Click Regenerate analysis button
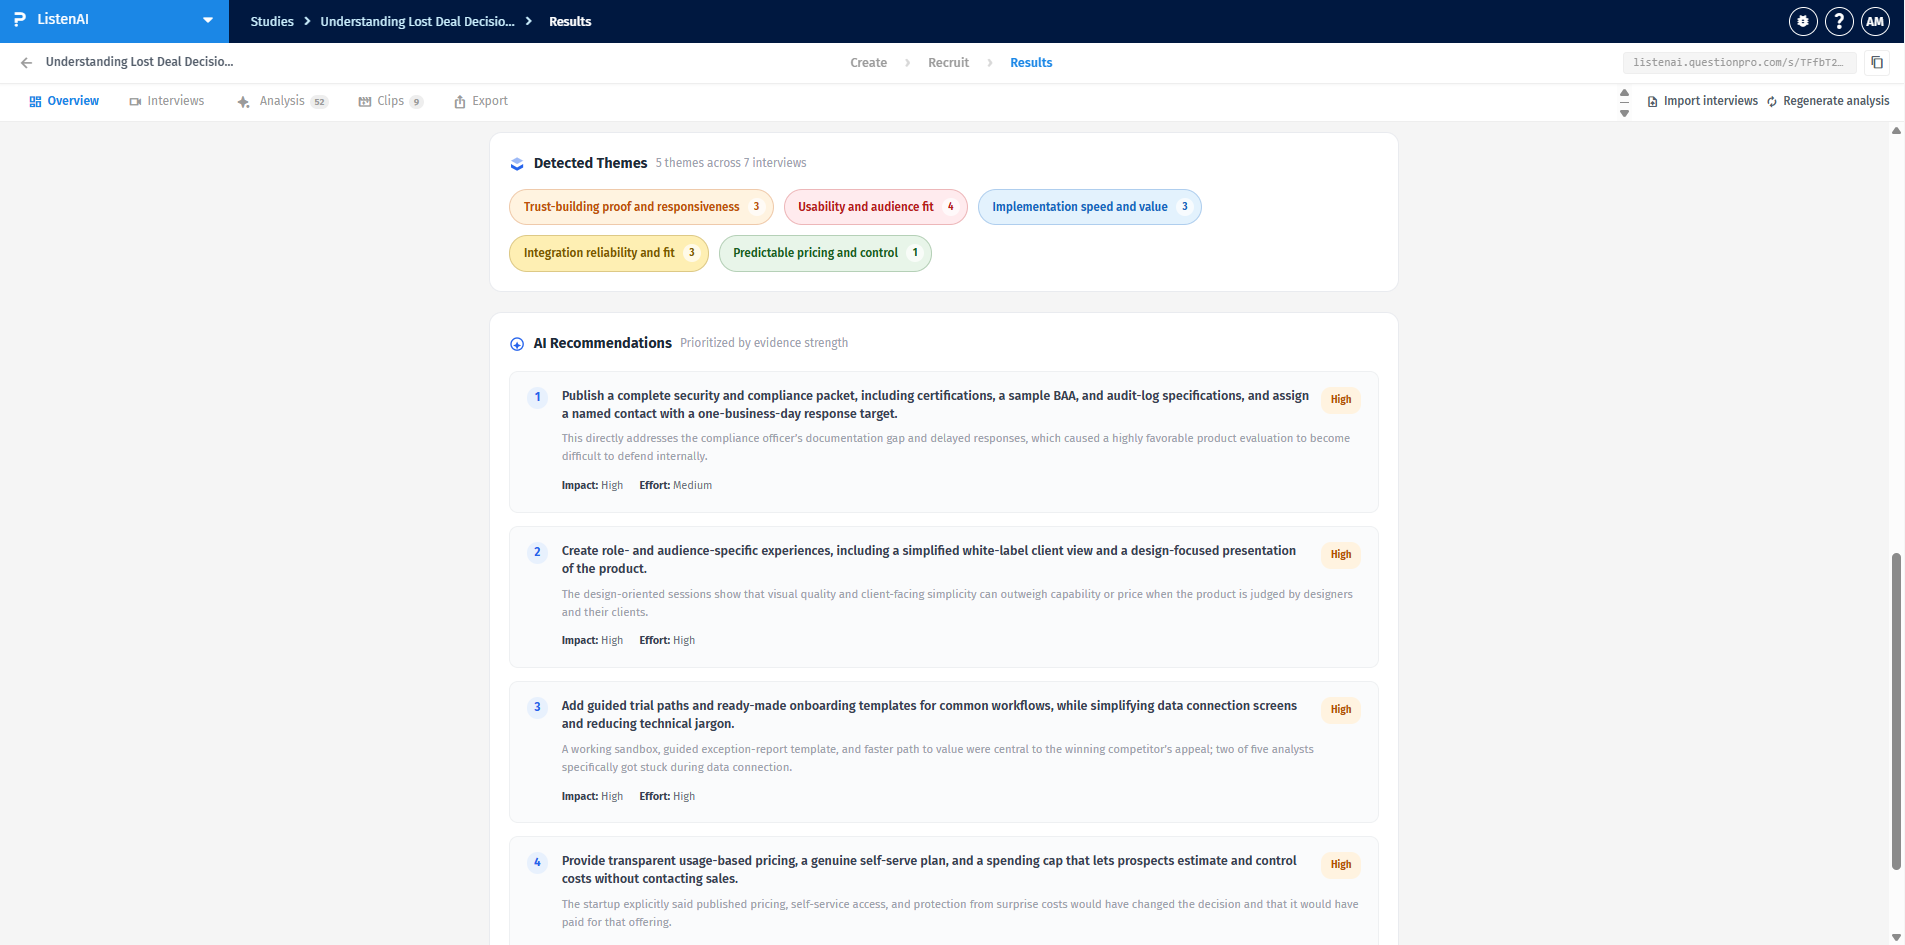The height and width of the screenshot is (945, 1905). coord(1828,101)
